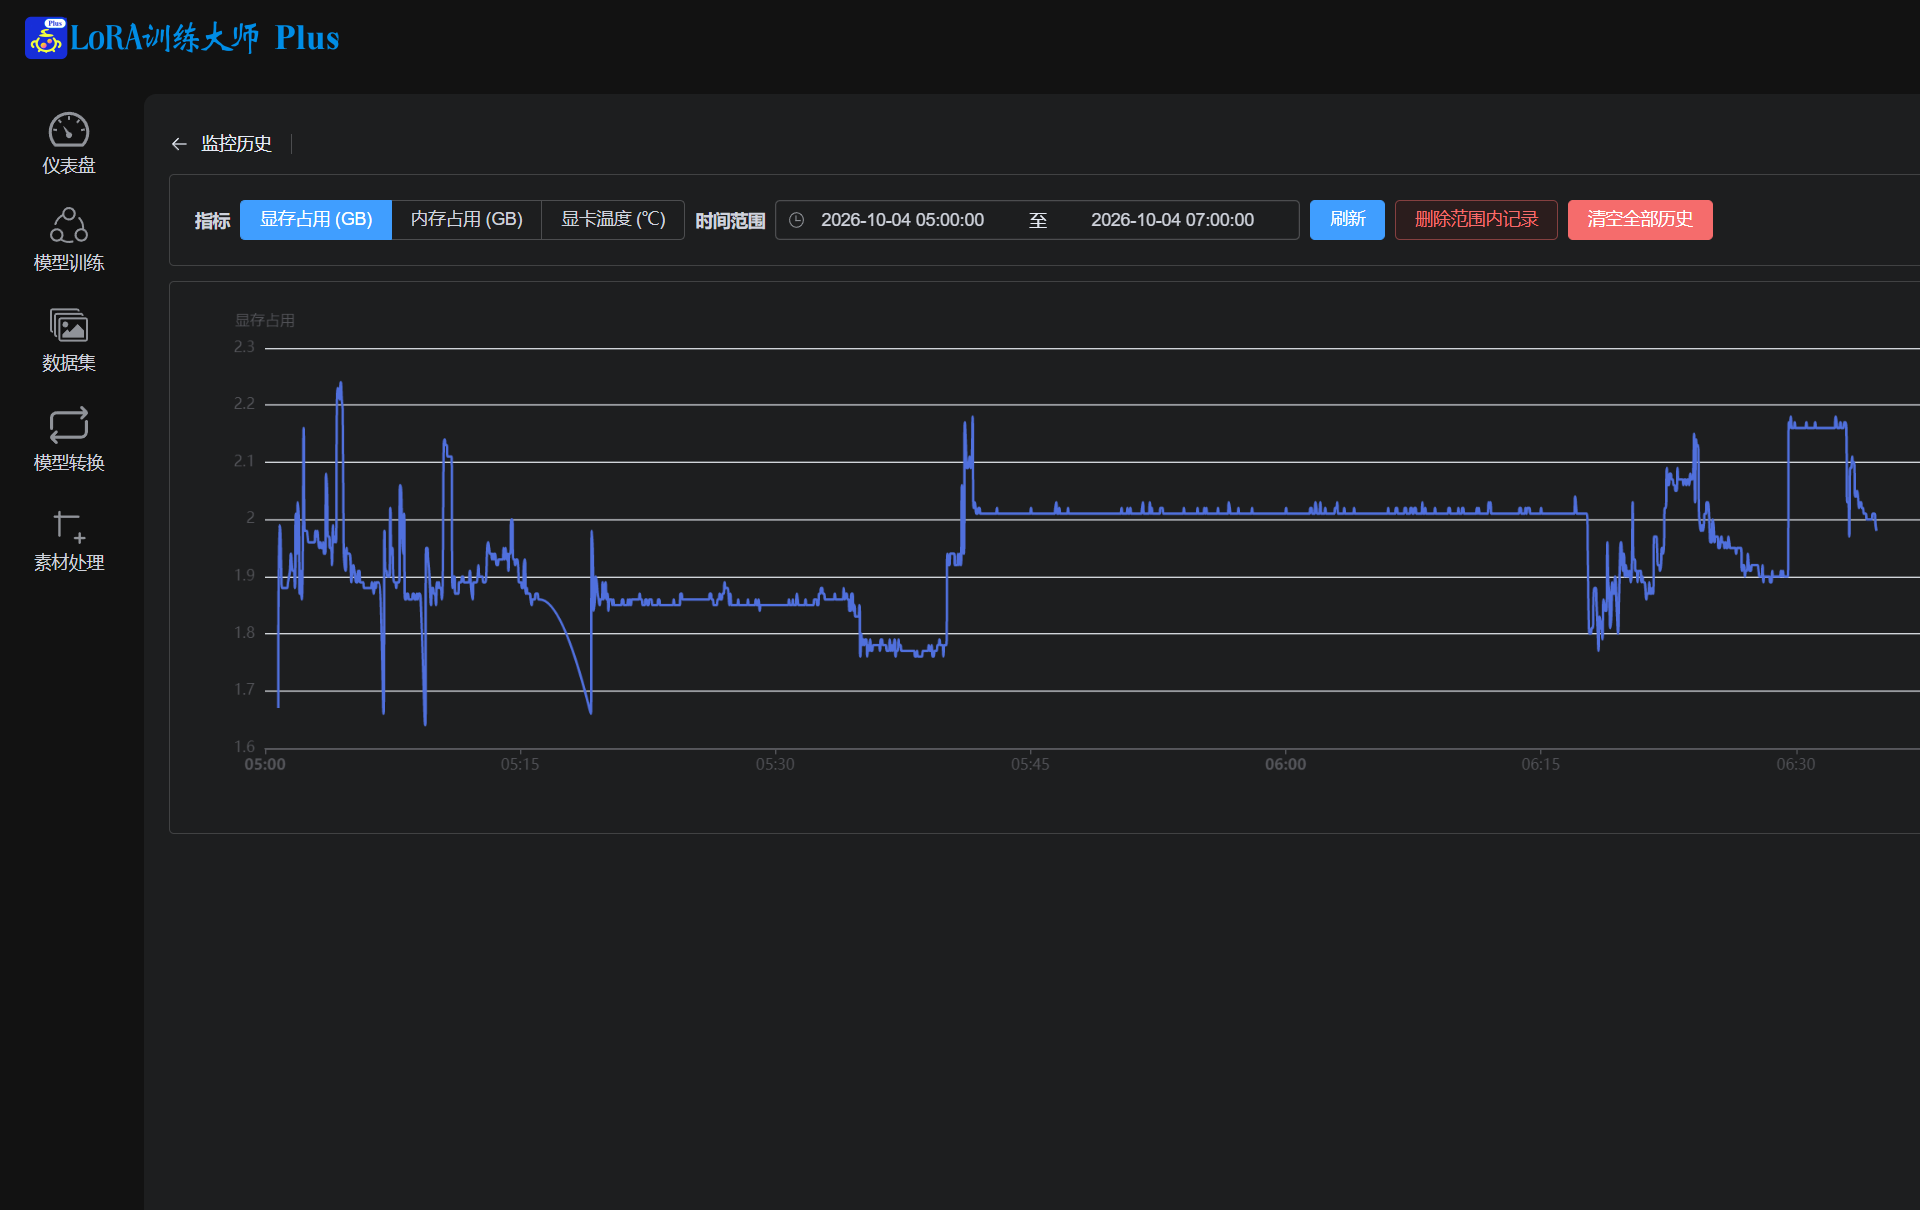Viewport: 1920px width, 1210px height.
Task: Open the 数据集 dataset images icon
Action: (69, 325)
